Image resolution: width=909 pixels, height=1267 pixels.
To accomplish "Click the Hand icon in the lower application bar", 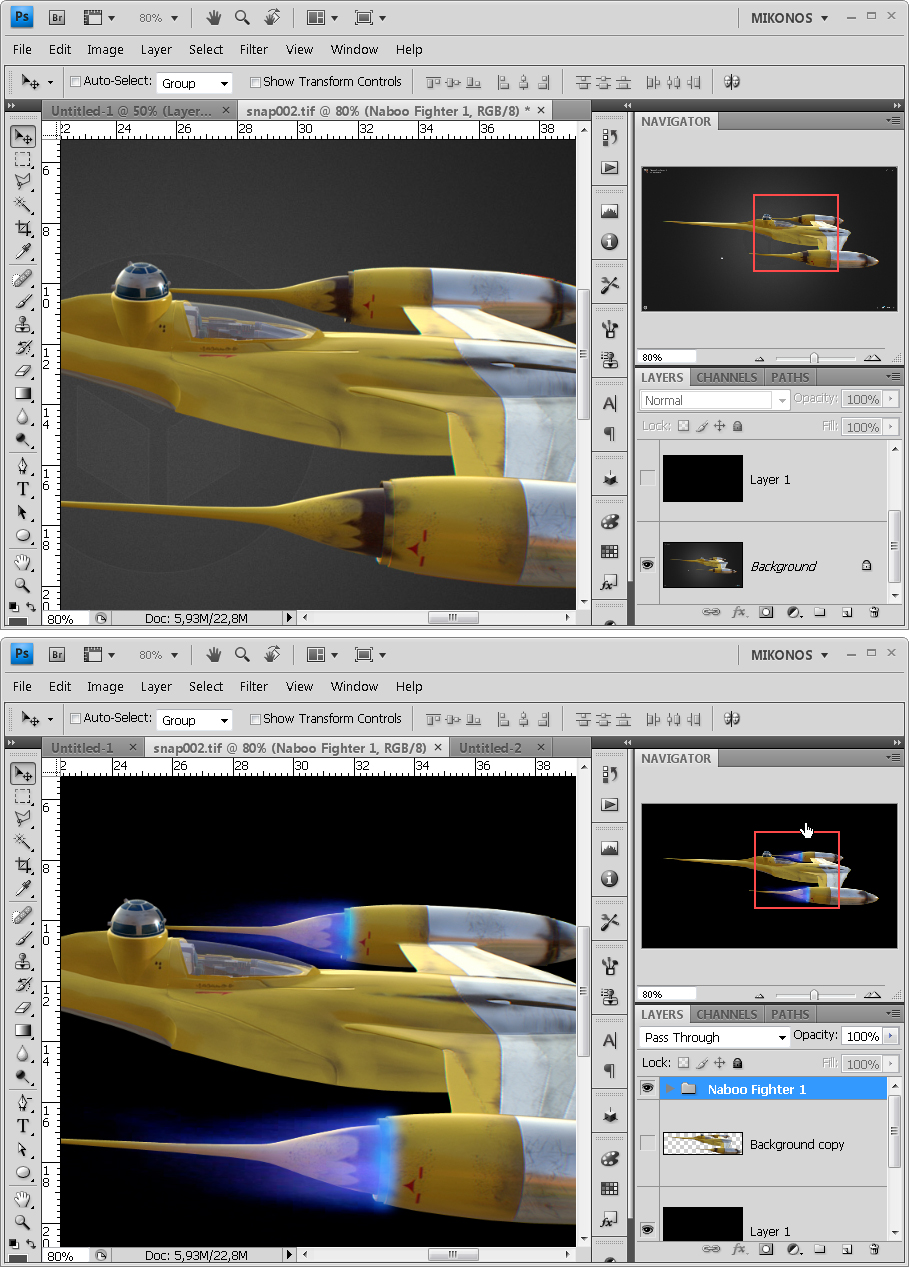I will tap(213, 655).
